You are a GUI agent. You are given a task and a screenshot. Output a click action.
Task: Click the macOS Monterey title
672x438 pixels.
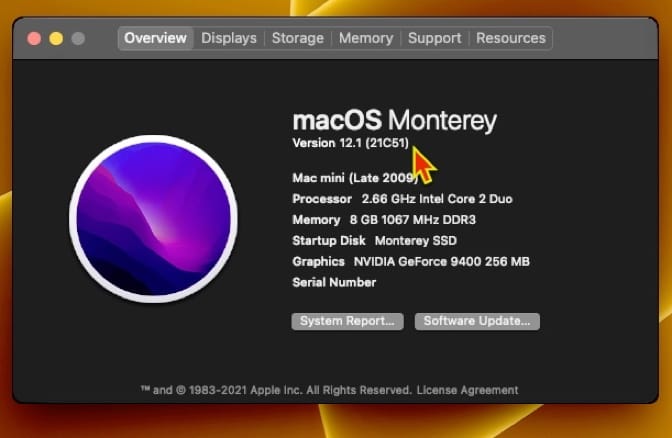coord(395,120)
